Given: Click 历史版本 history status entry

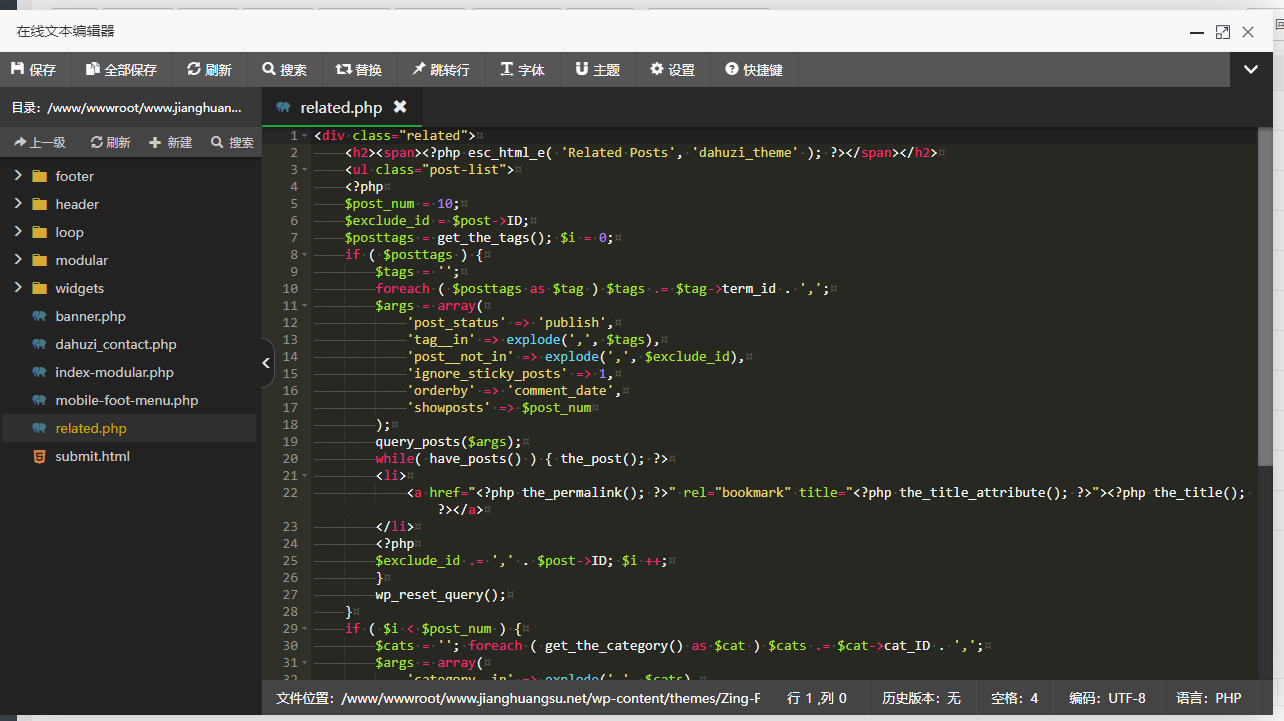Looking at the screenshot, I should point(921,698).
